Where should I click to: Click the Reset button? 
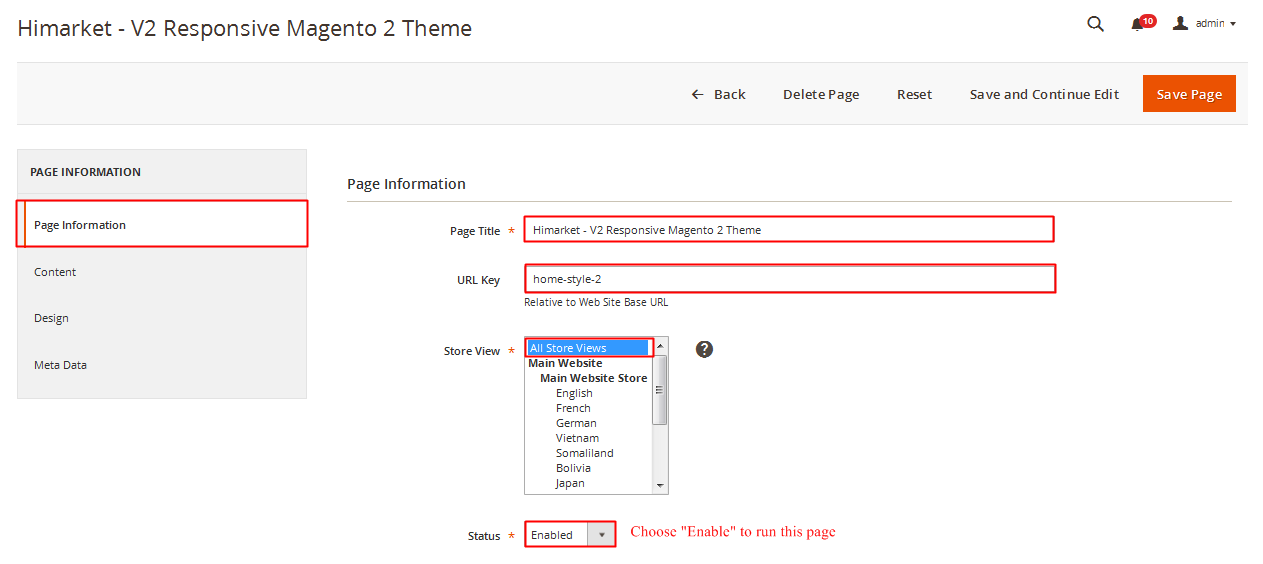(914, 94)
